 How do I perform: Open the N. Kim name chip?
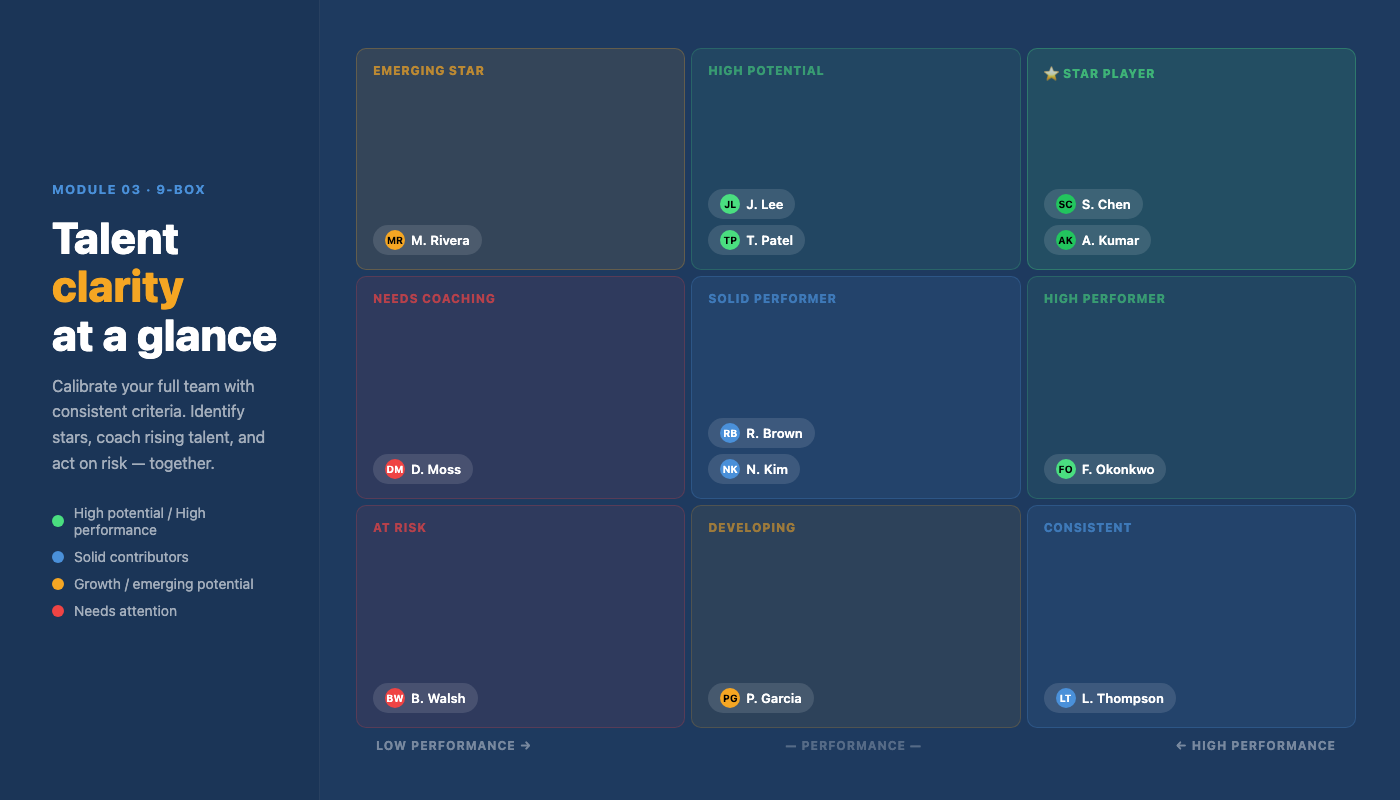pos(754,469)
